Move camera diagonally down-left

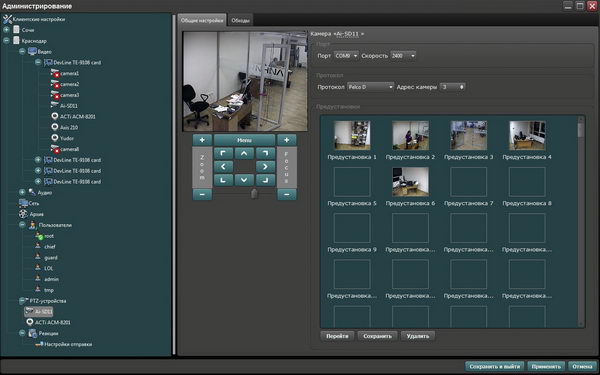tap(223, 180)
